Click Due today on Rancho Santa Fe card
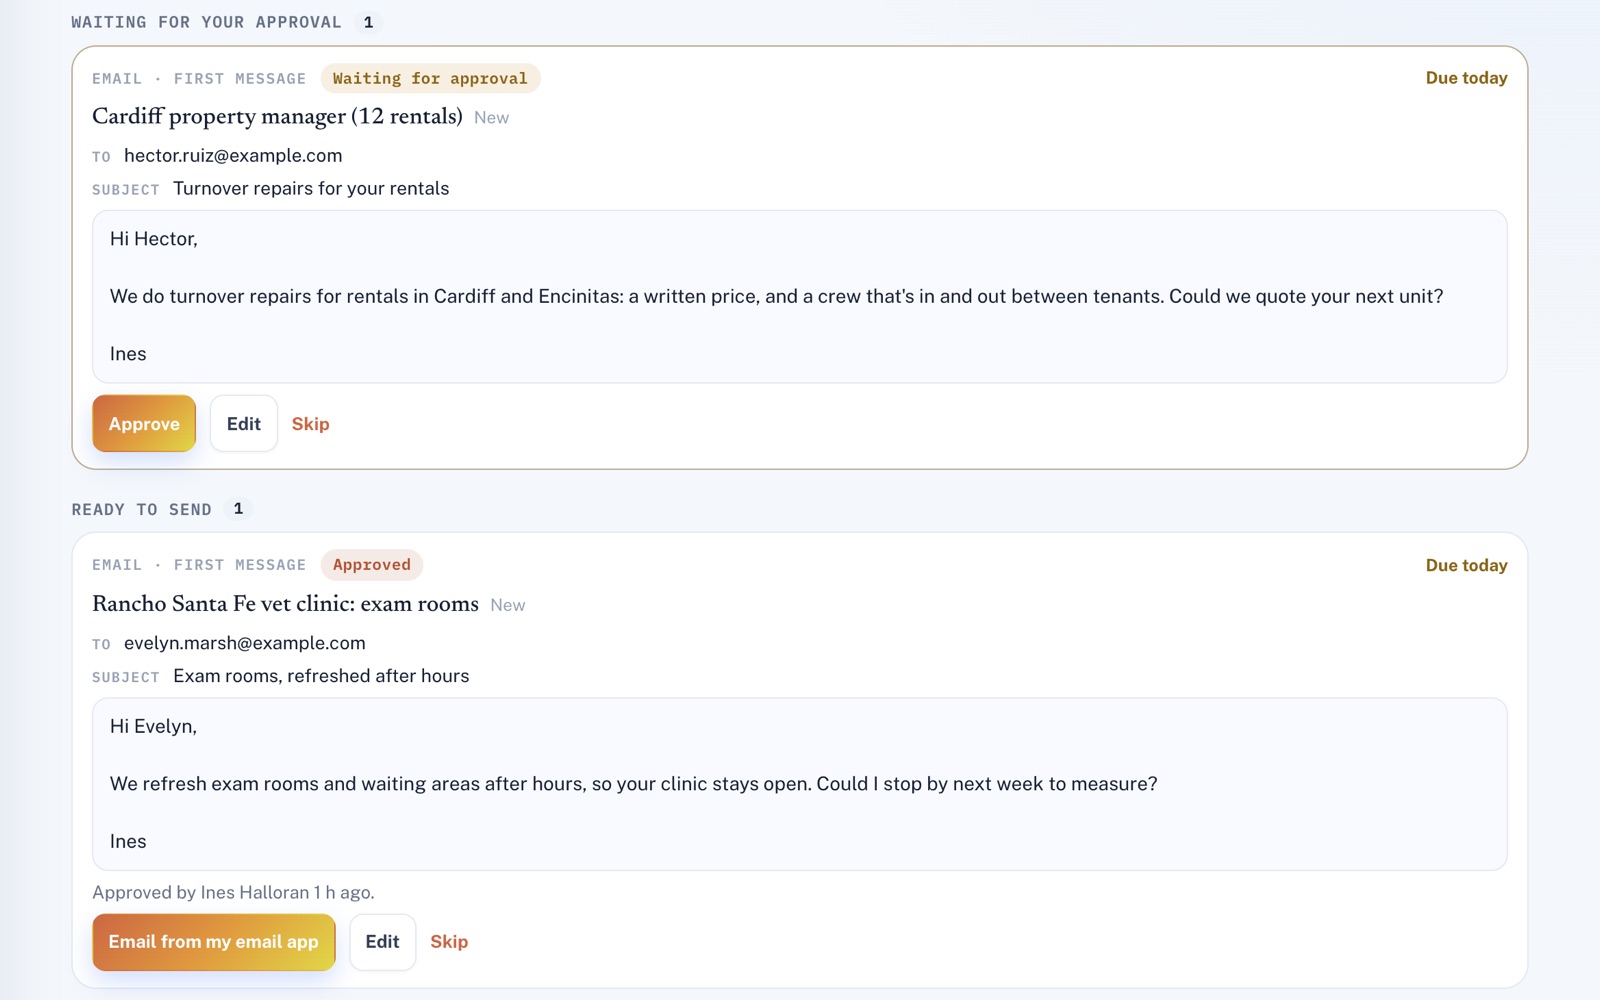Viewport: 1600px width, 1000px height. (1466, 565)
